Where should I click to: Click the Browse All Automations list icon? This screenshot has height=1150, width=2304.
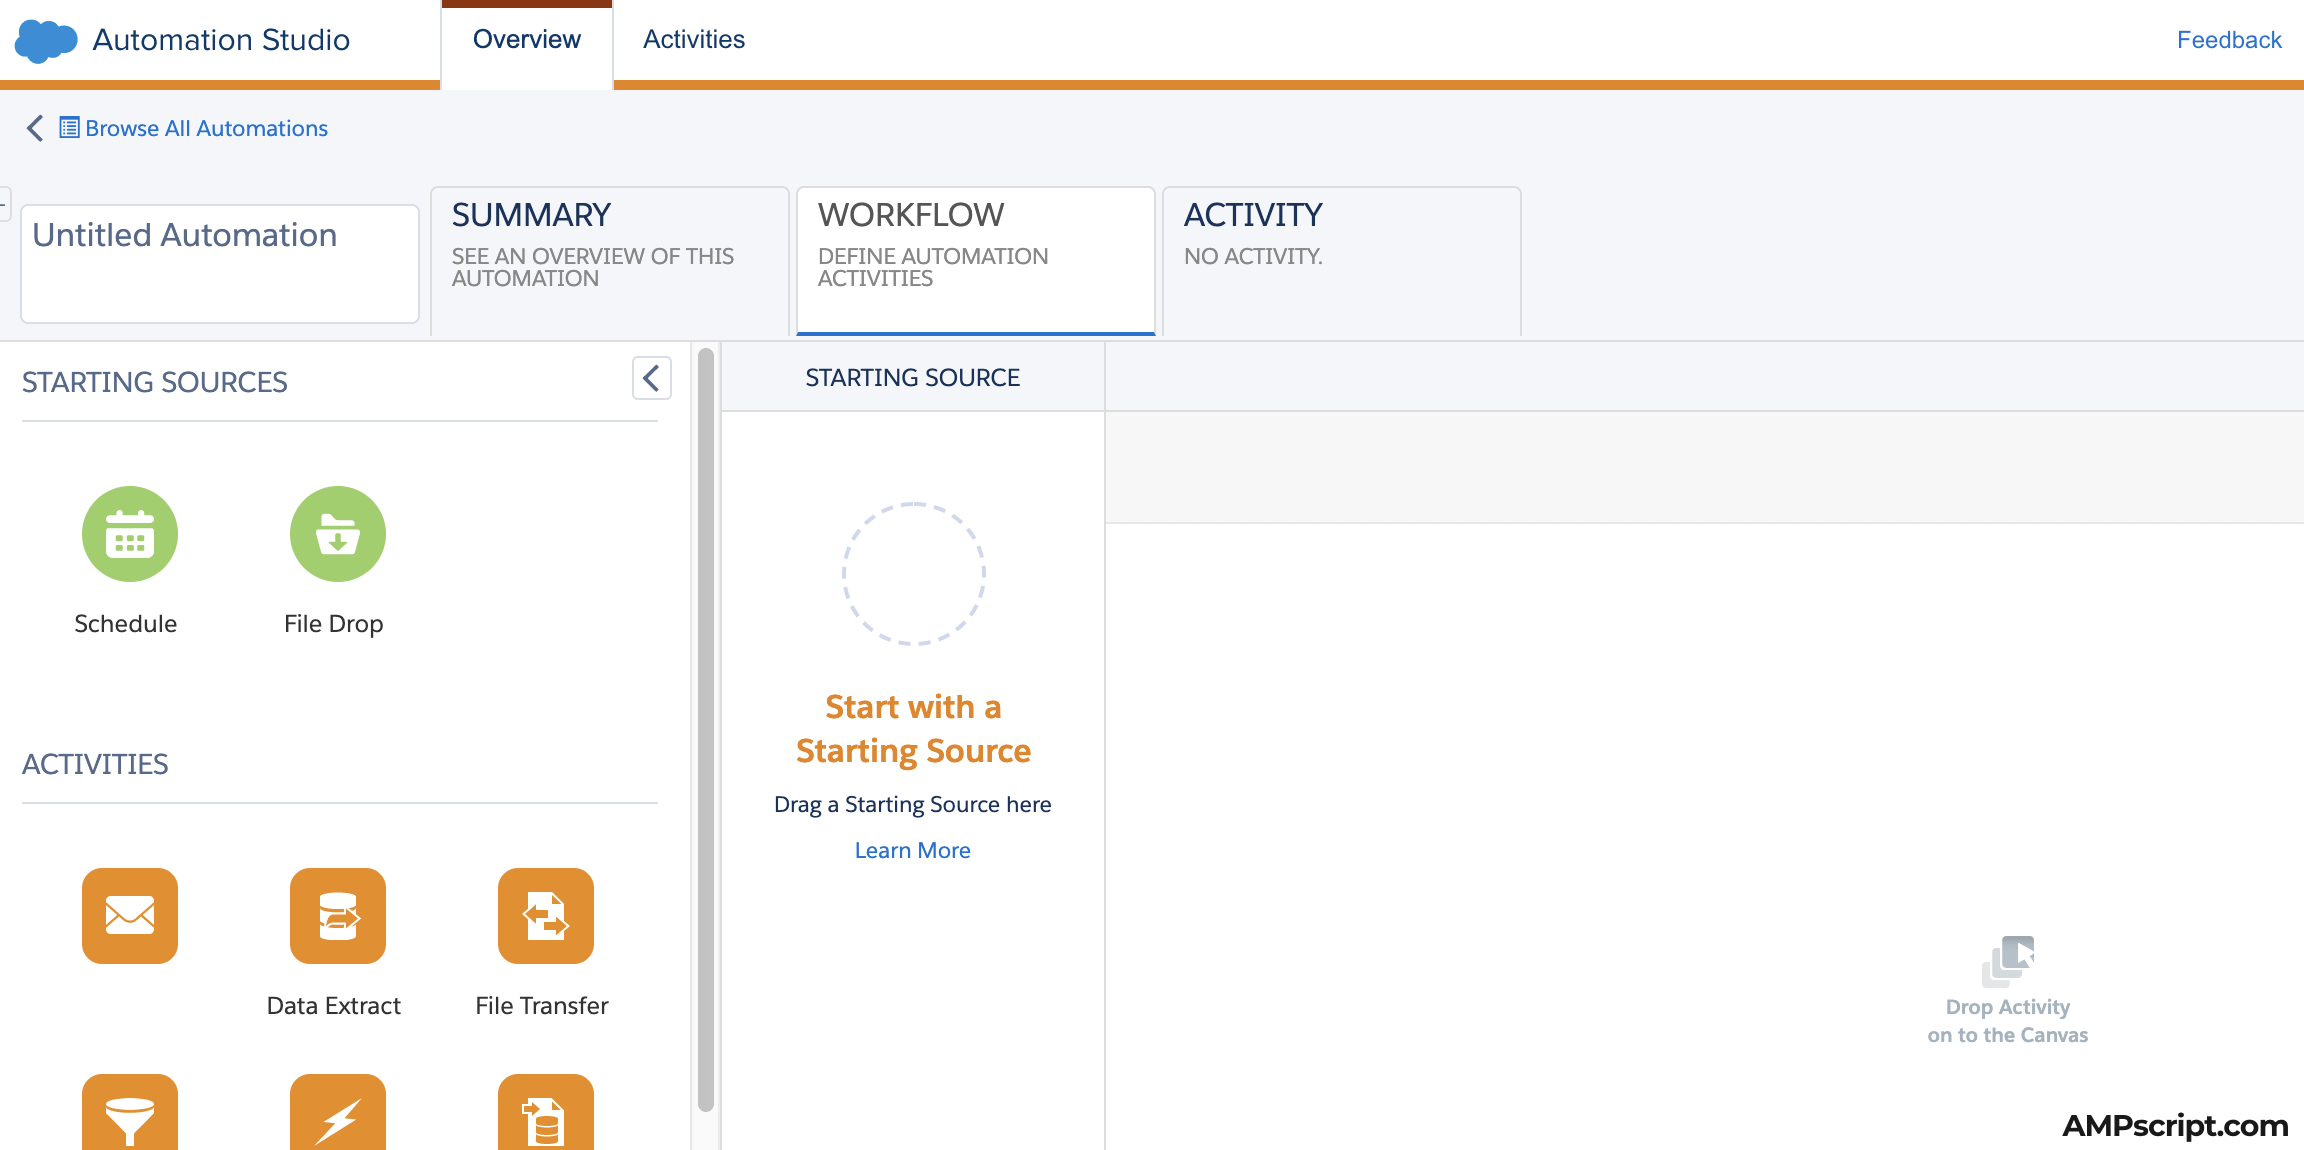pyautogui.click(x=68, y=128)
